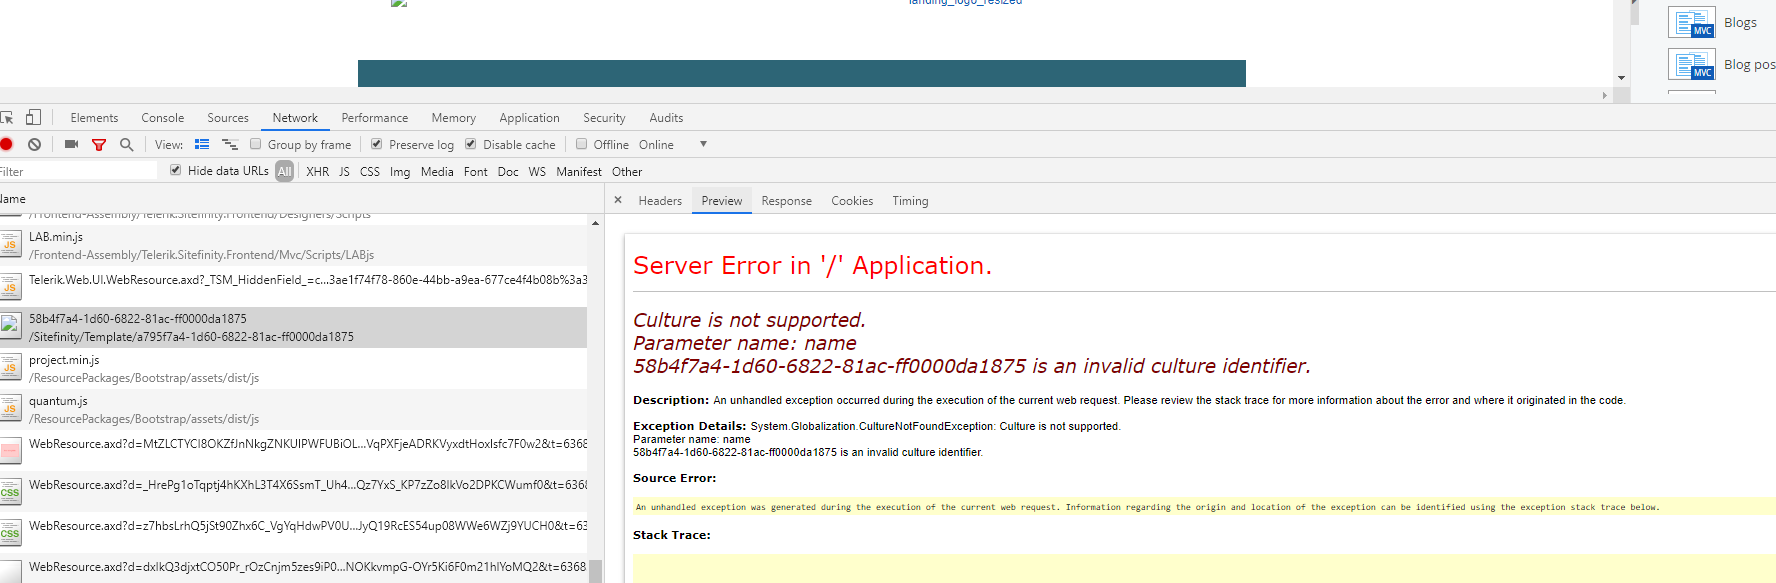Switch to large request rows view
Image resolution: width=1776 pixels, height=583 pixels.
click(202, 144)
